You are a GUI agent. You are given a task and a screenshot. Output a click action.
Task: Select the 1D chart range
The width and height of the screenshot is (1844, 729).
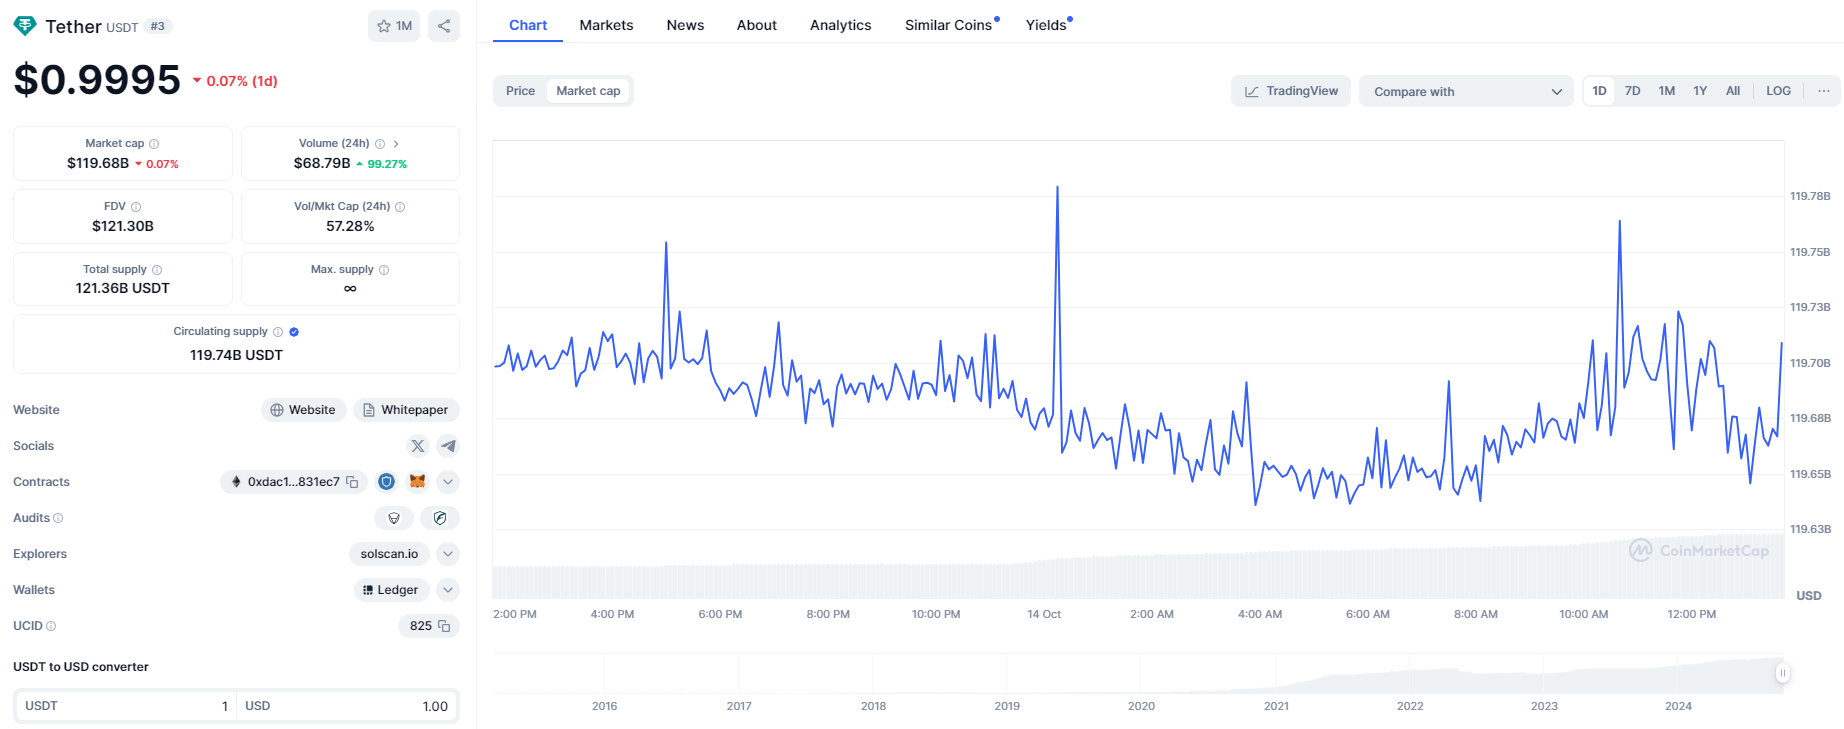click(x=1600, y=91)
